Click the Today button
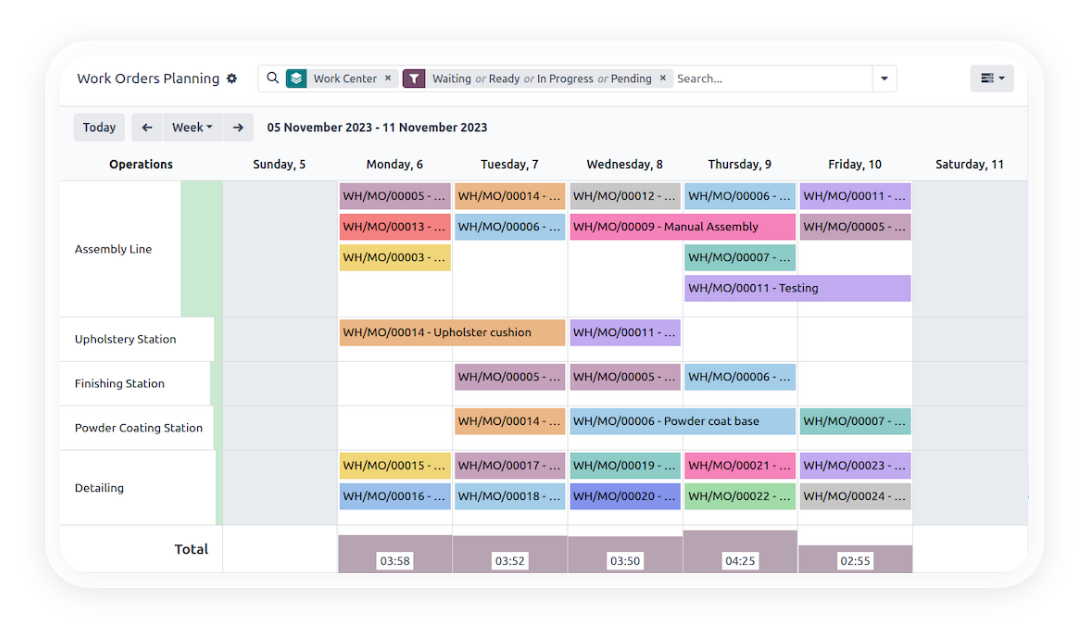Screen dimensions: 1089x638 click(99, 127)
